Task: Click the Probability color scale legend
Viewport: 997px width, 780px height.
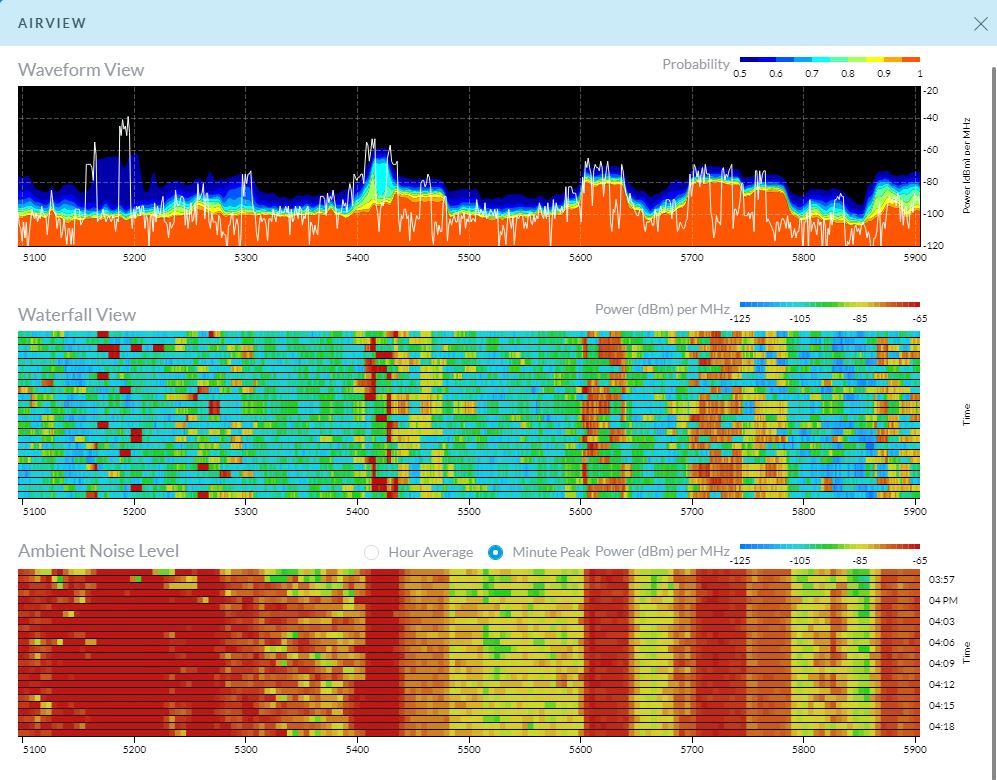Action: 828,61
